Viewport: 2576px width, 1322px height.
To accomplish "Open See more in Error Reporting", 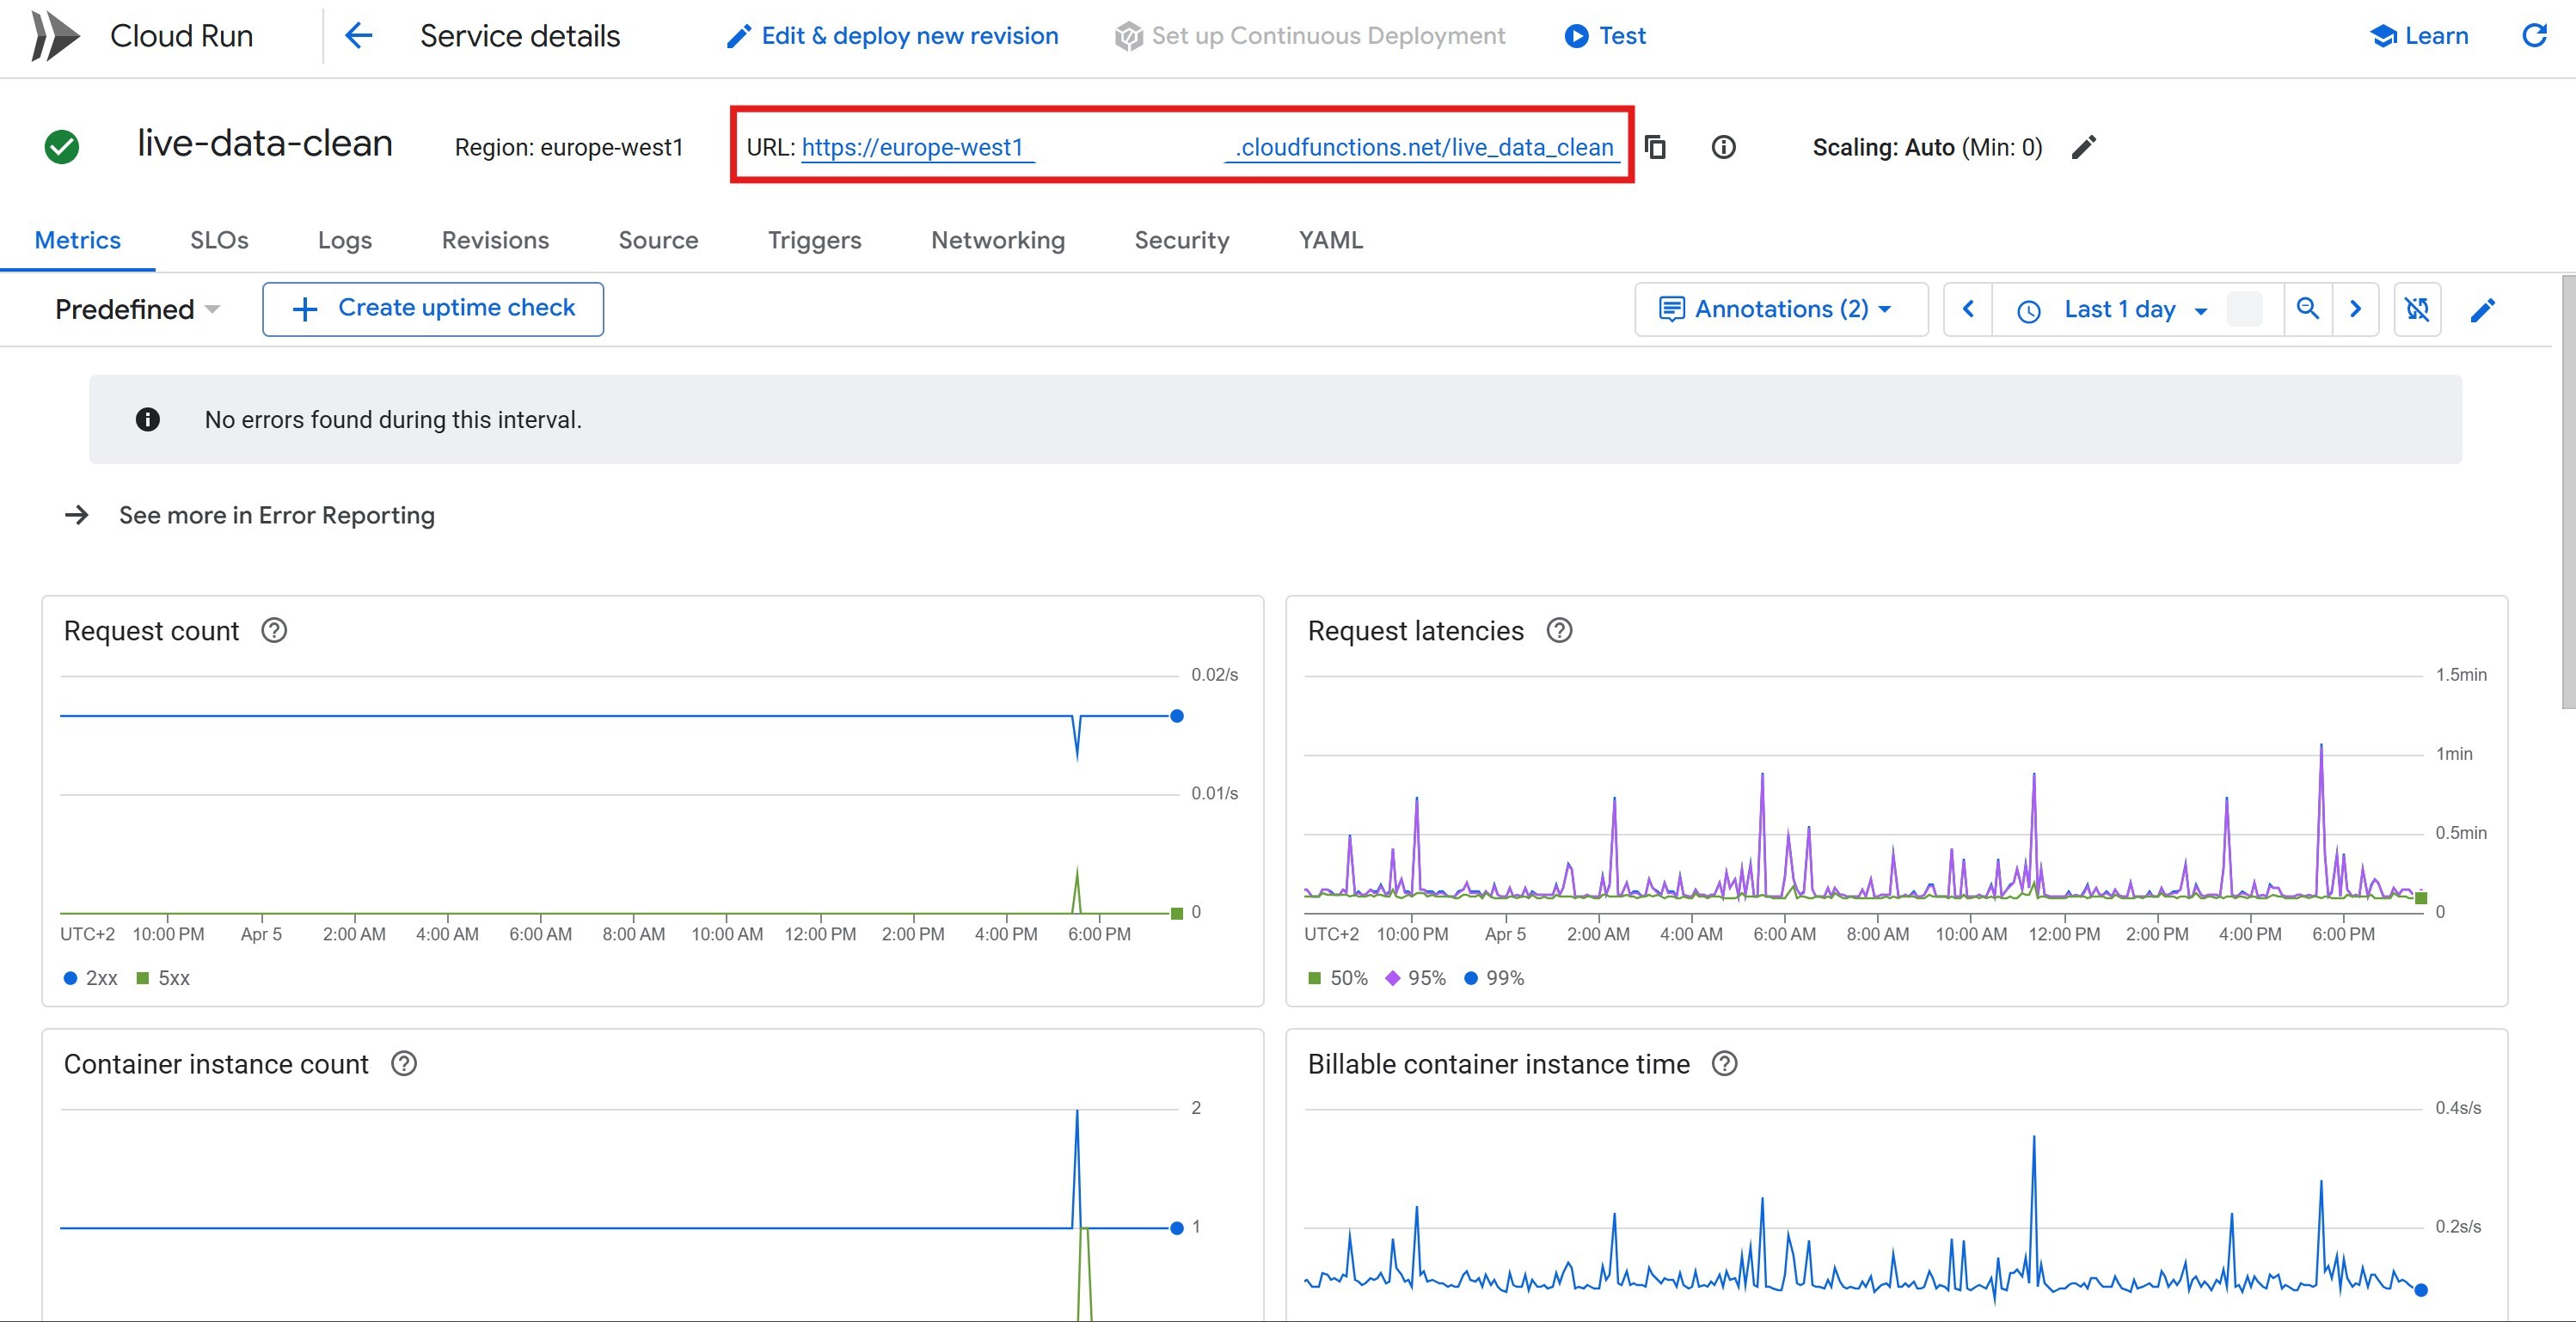I will tap(250, 515).
